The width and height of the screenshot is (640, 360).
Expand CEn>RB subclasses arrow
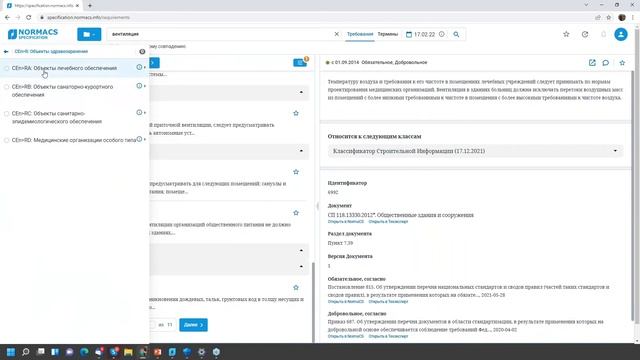click(x=145, y=86)
